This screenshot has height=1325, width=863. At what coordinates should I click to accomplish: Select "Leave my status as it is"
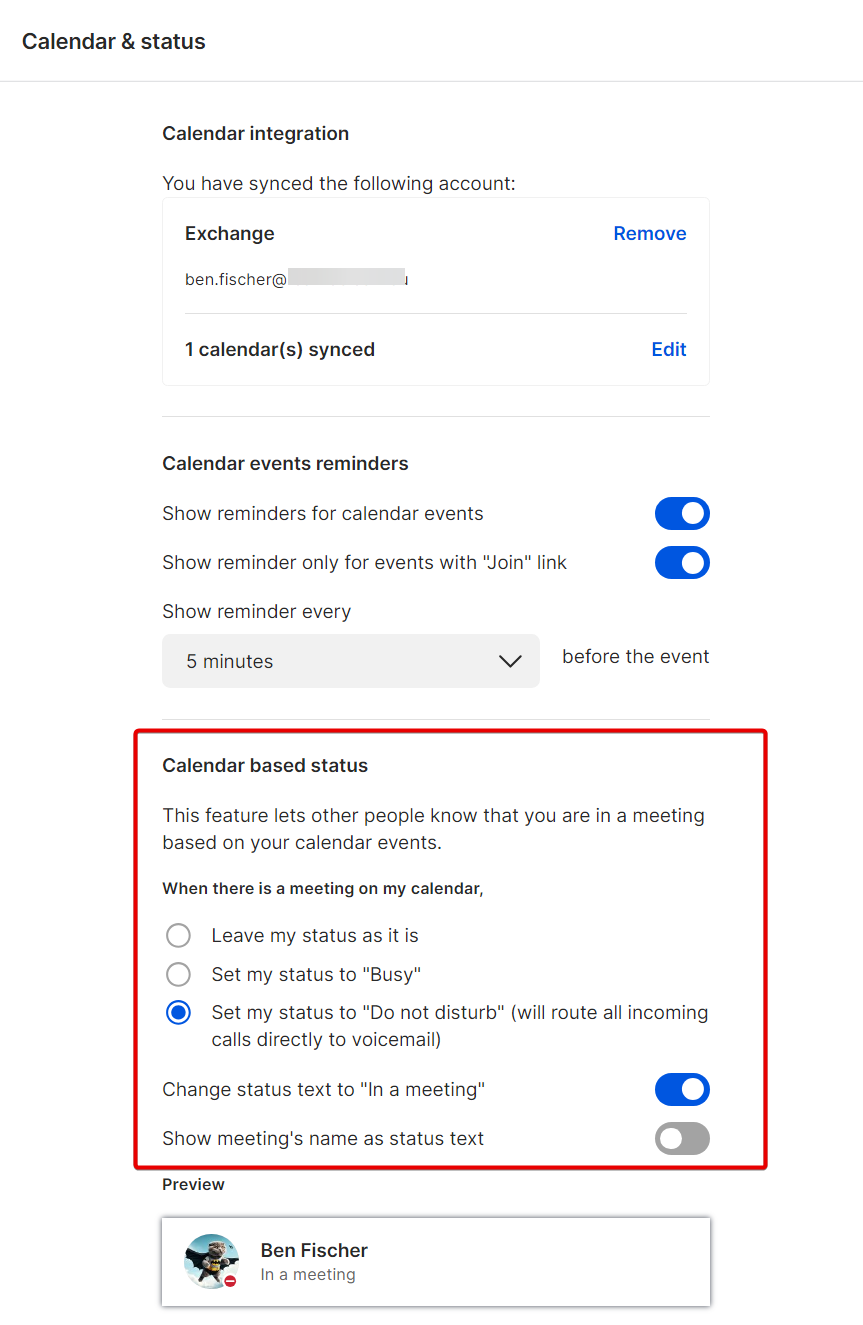coord(178,936)
